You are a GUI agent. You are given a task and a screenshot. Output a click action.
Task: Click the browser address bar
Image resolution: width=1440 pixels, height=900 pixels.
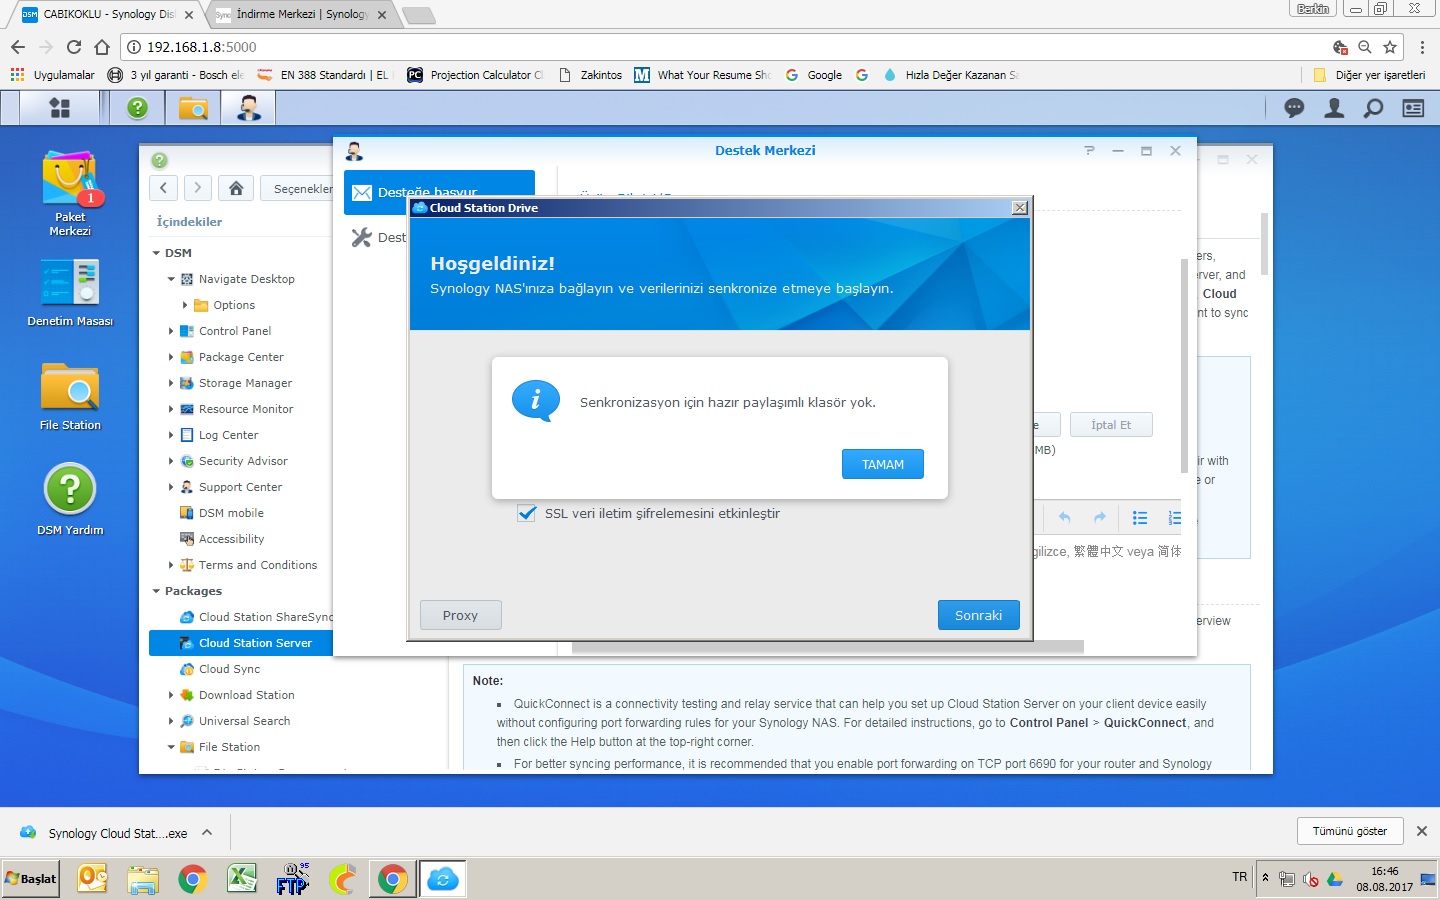tap(700, 47)
